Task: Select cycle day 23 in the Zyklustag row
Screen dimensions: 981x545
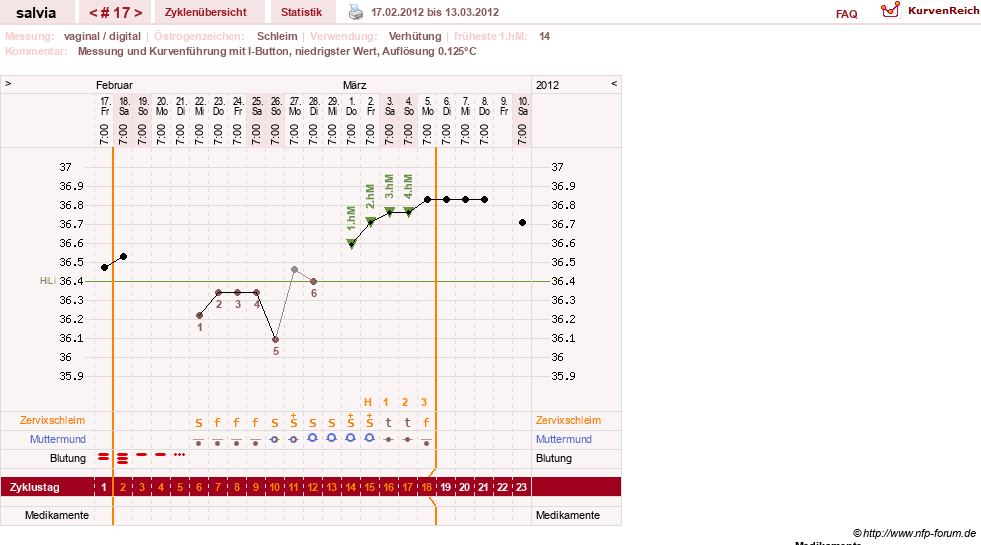Action: (521, 487)
